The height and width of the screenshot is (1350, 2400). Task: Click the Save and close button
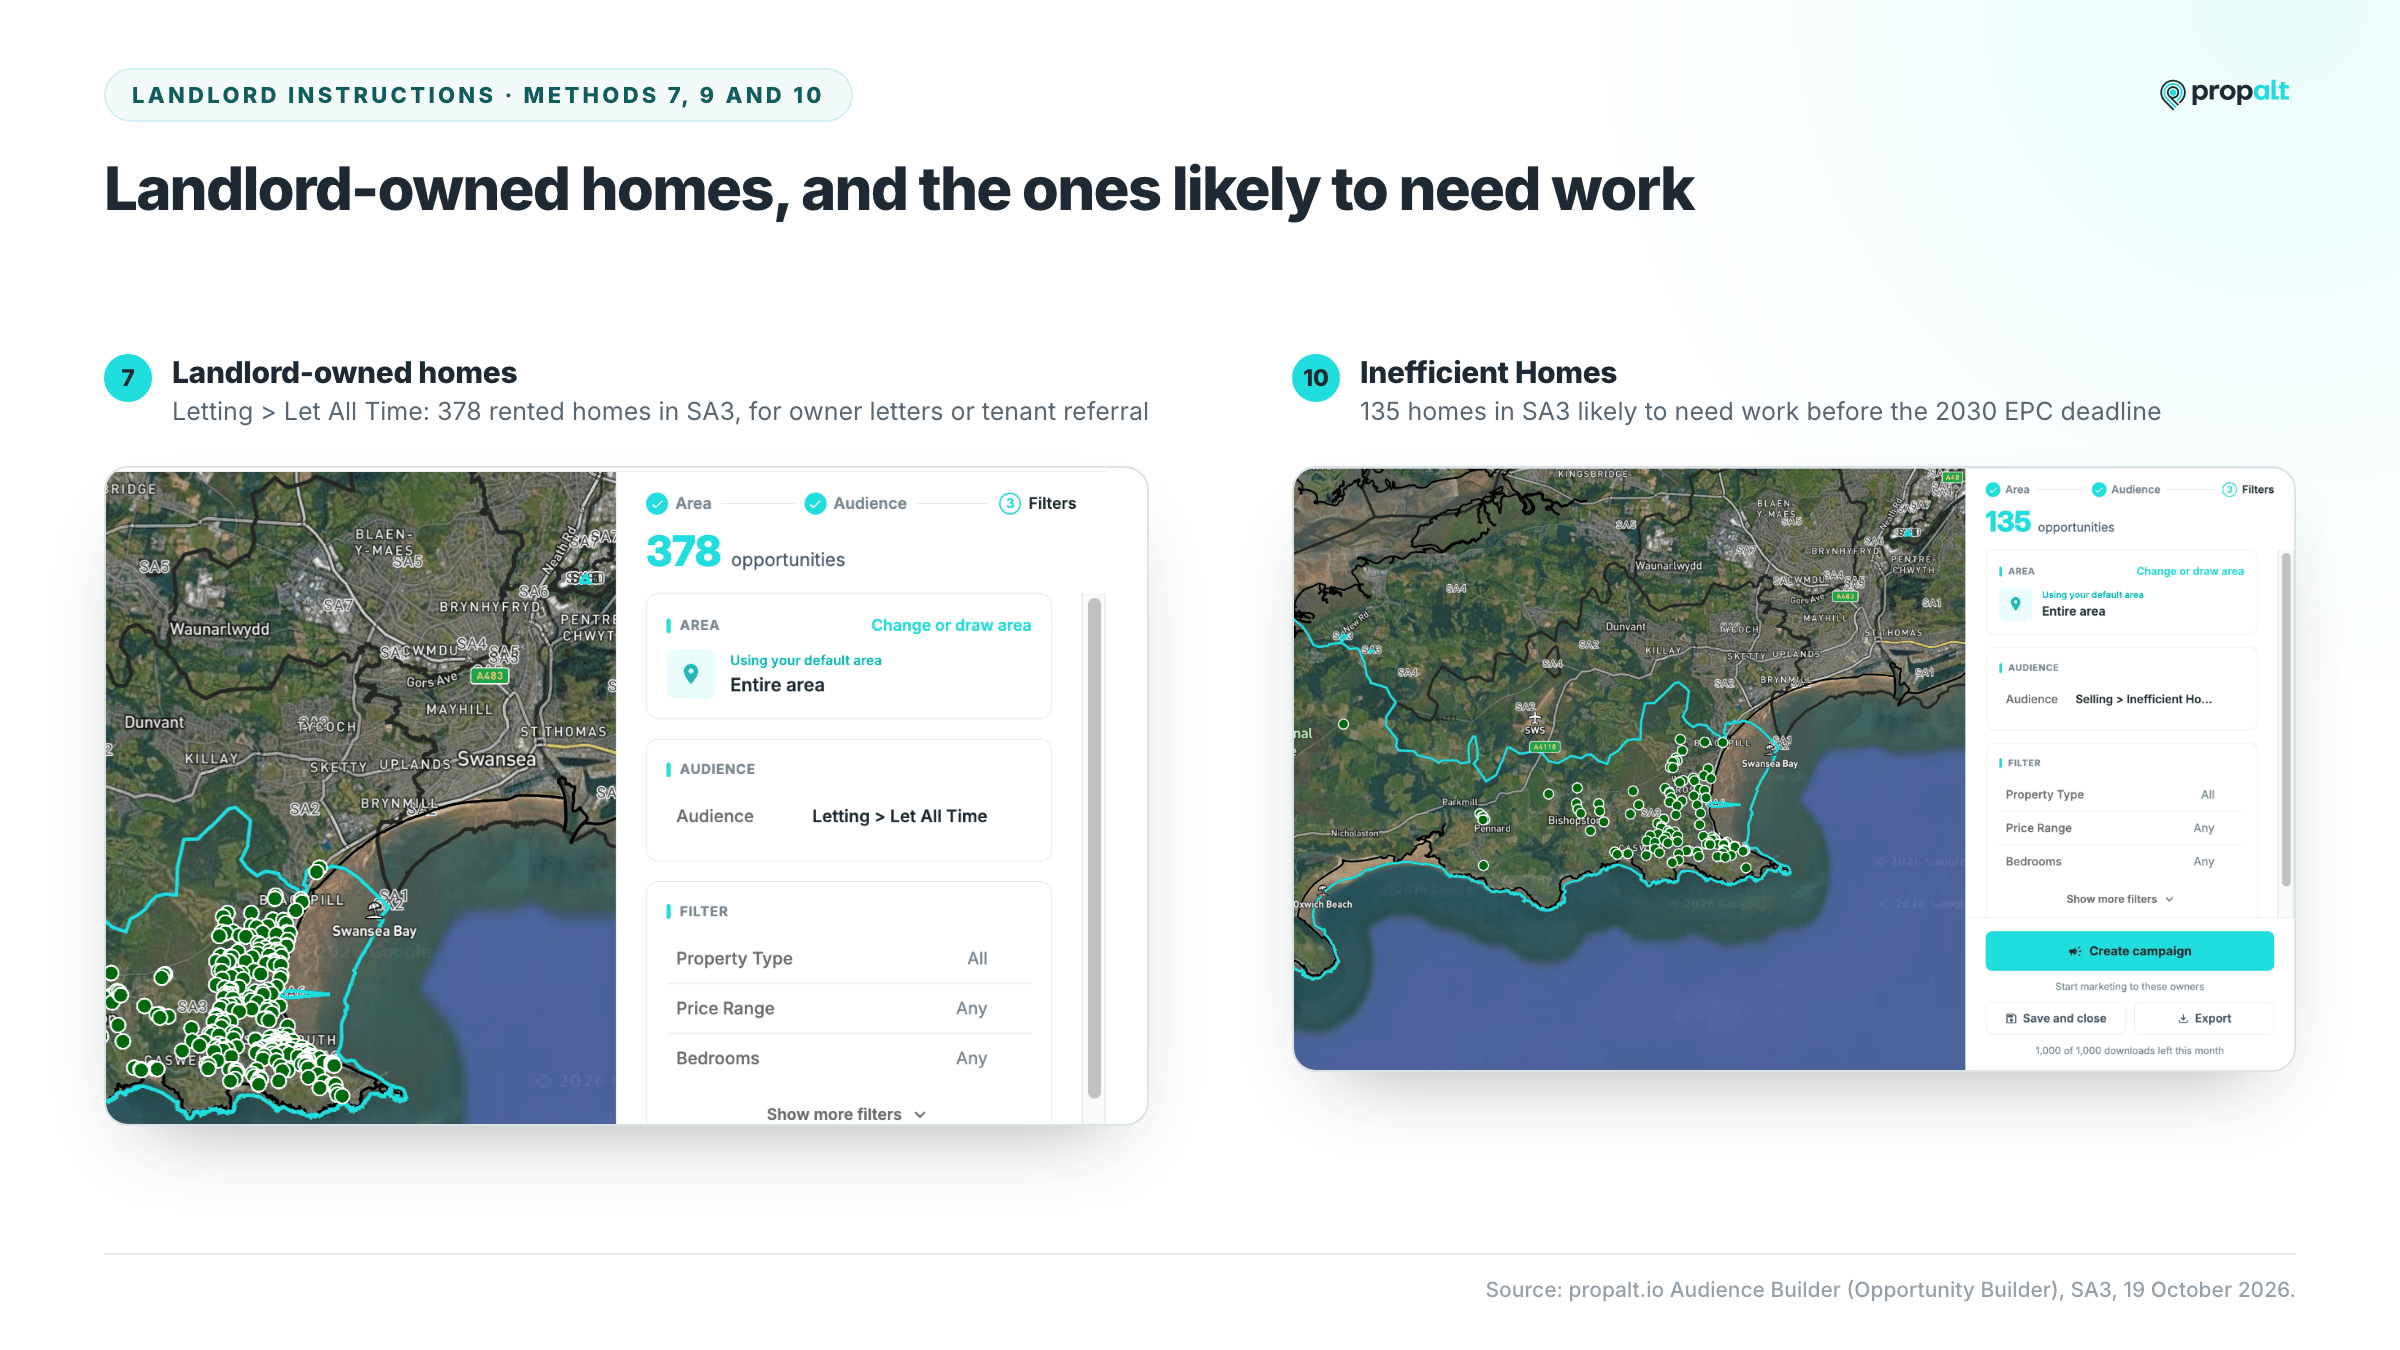[2056, 1018]
